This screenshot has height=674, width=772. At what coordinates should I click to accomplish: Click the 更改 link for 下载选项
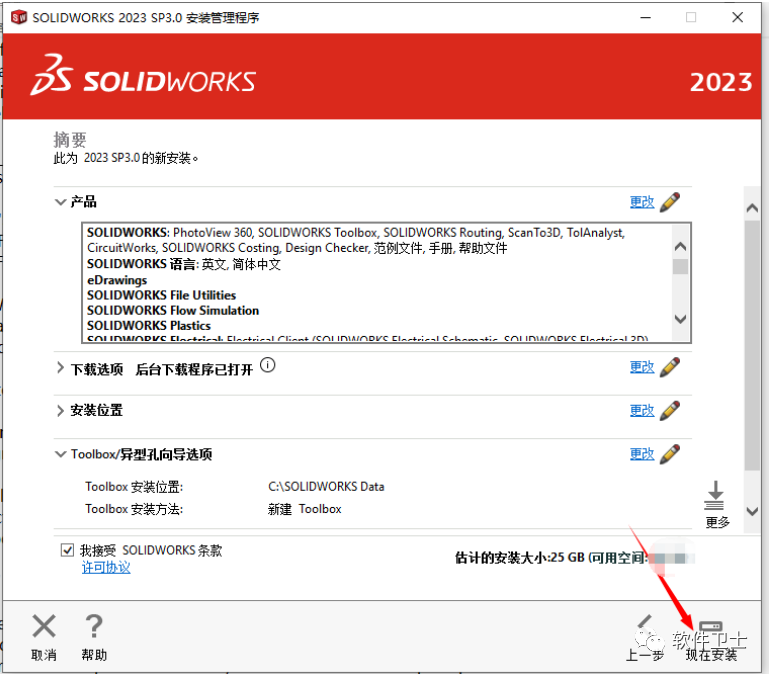coord(642,367)
